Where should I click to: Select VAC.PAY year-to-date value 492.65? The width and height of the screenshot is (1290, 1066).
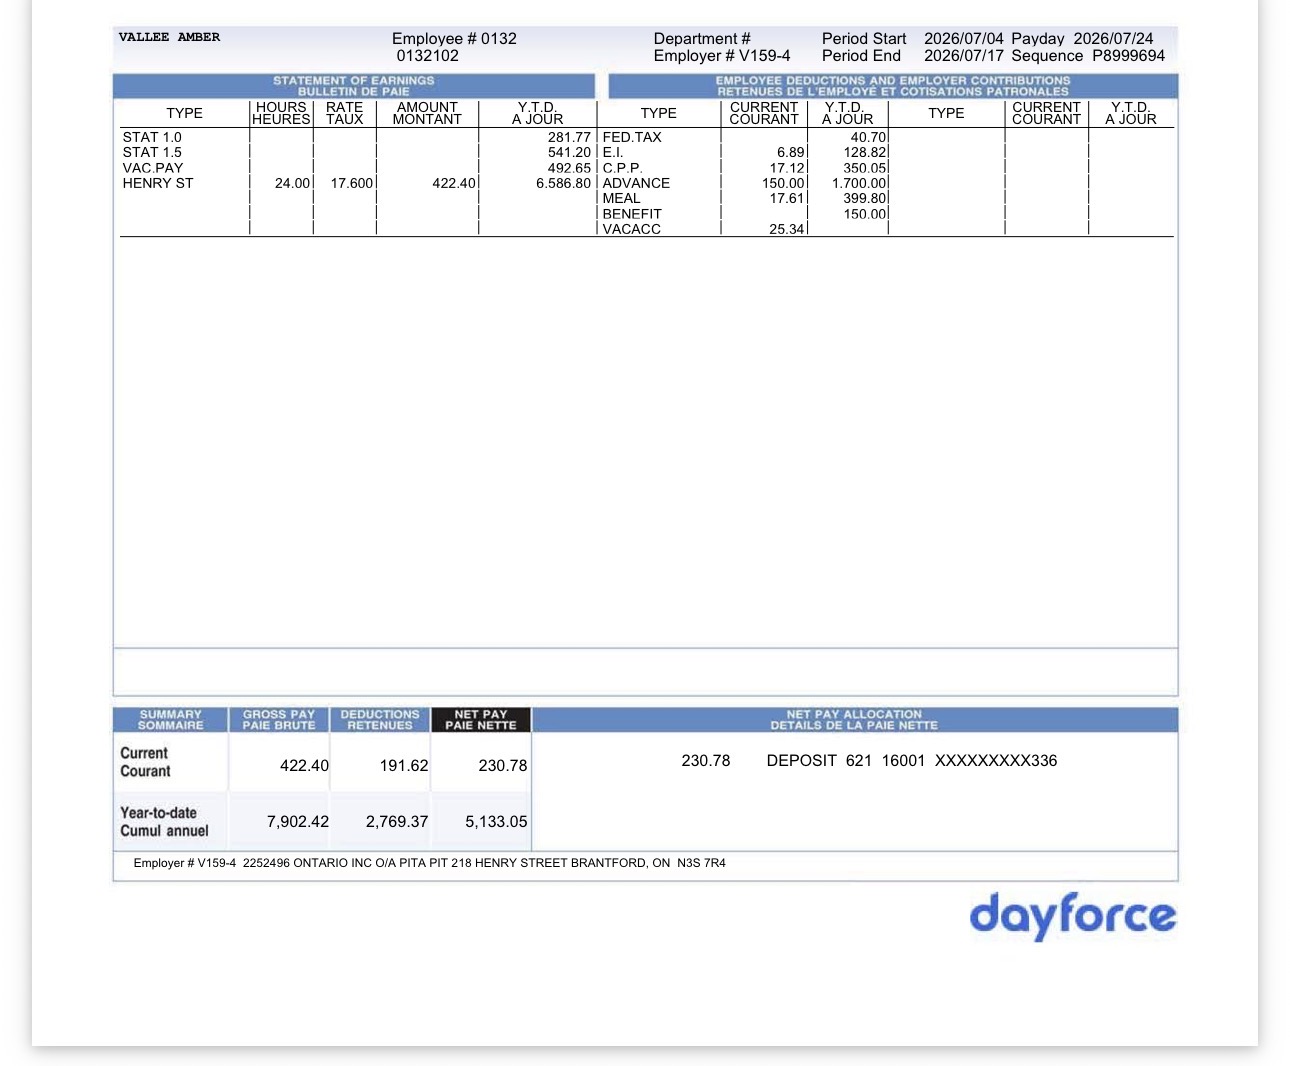[x=569, y=168]
